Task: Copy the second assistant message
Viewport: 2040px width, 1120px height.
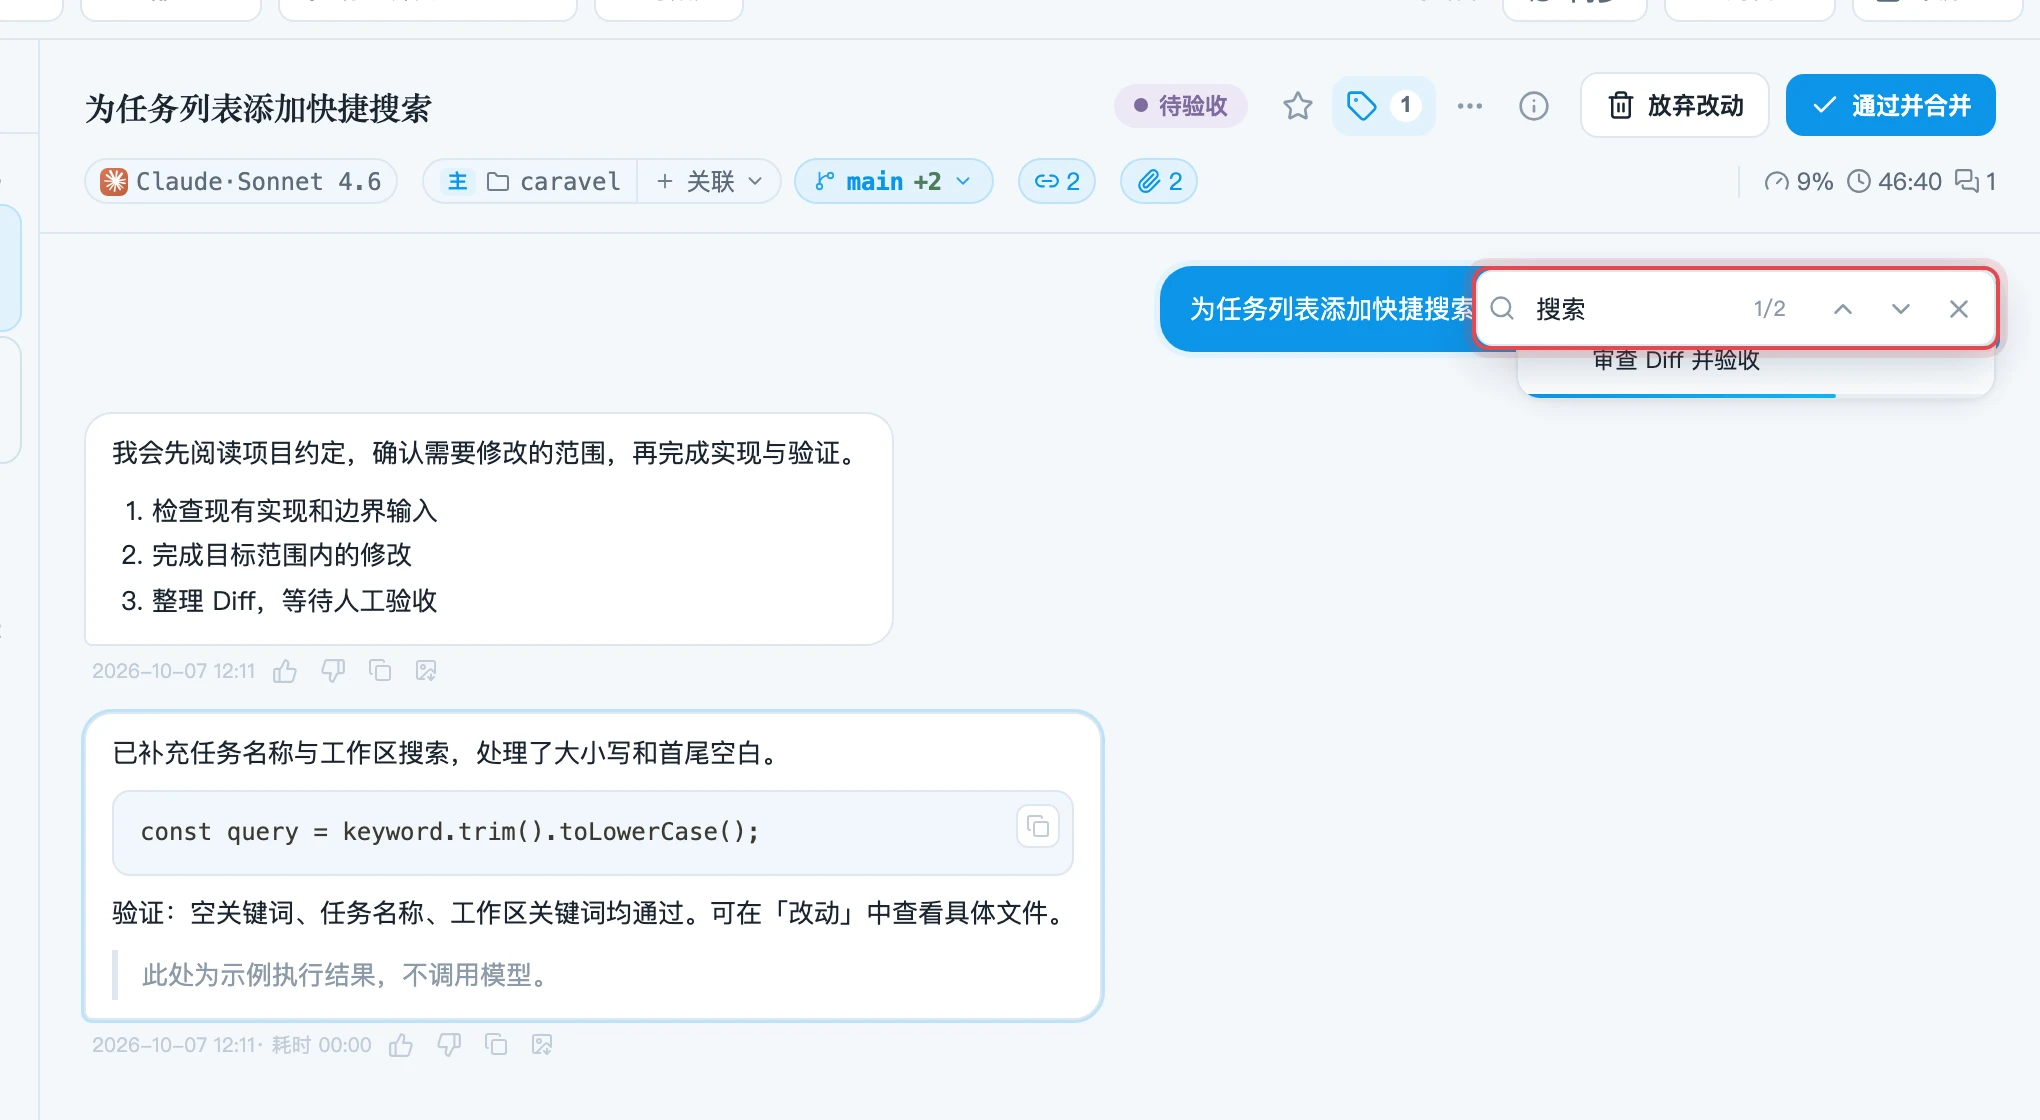Action: pos(496,1045)
